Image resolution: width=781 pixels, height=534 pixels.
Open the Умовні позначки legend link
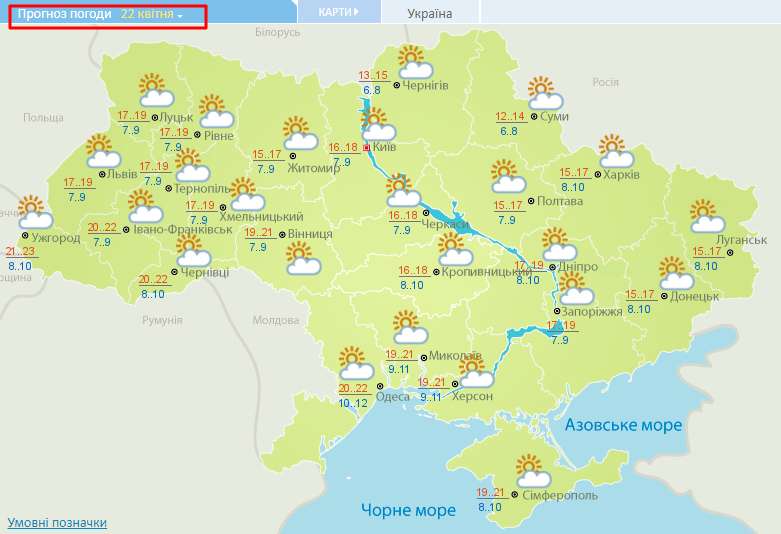tap(57, 522)
